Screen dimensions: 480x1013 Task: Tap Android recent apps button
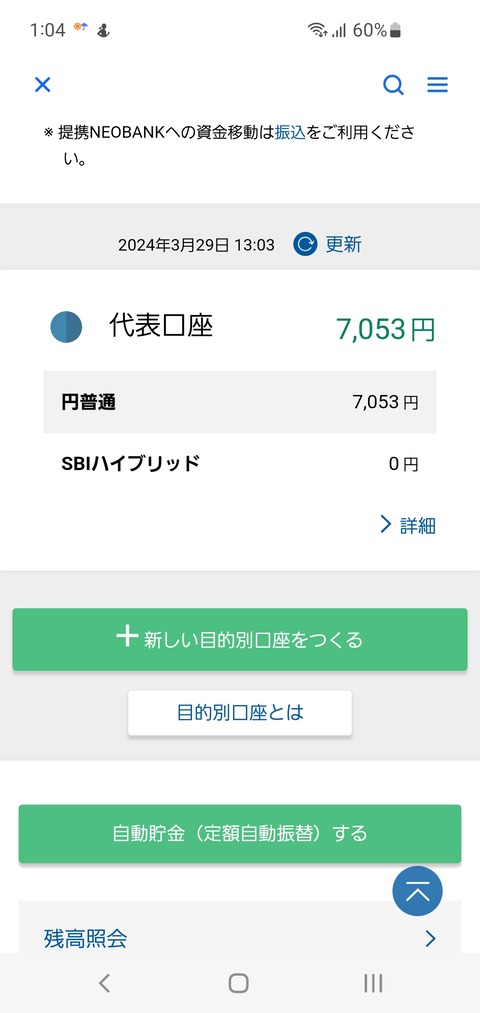point(373,983)
